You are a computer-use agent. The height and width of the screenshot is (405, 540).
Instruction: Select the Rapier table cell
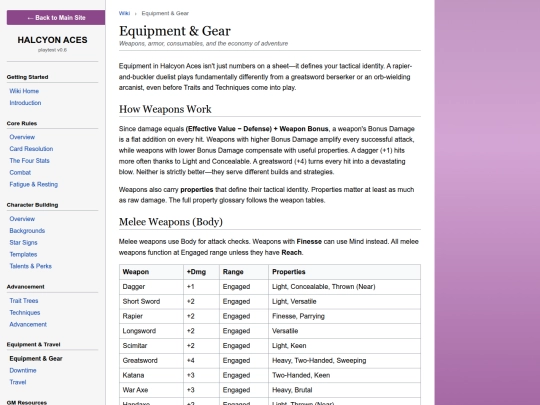click(x=152, y=316)
